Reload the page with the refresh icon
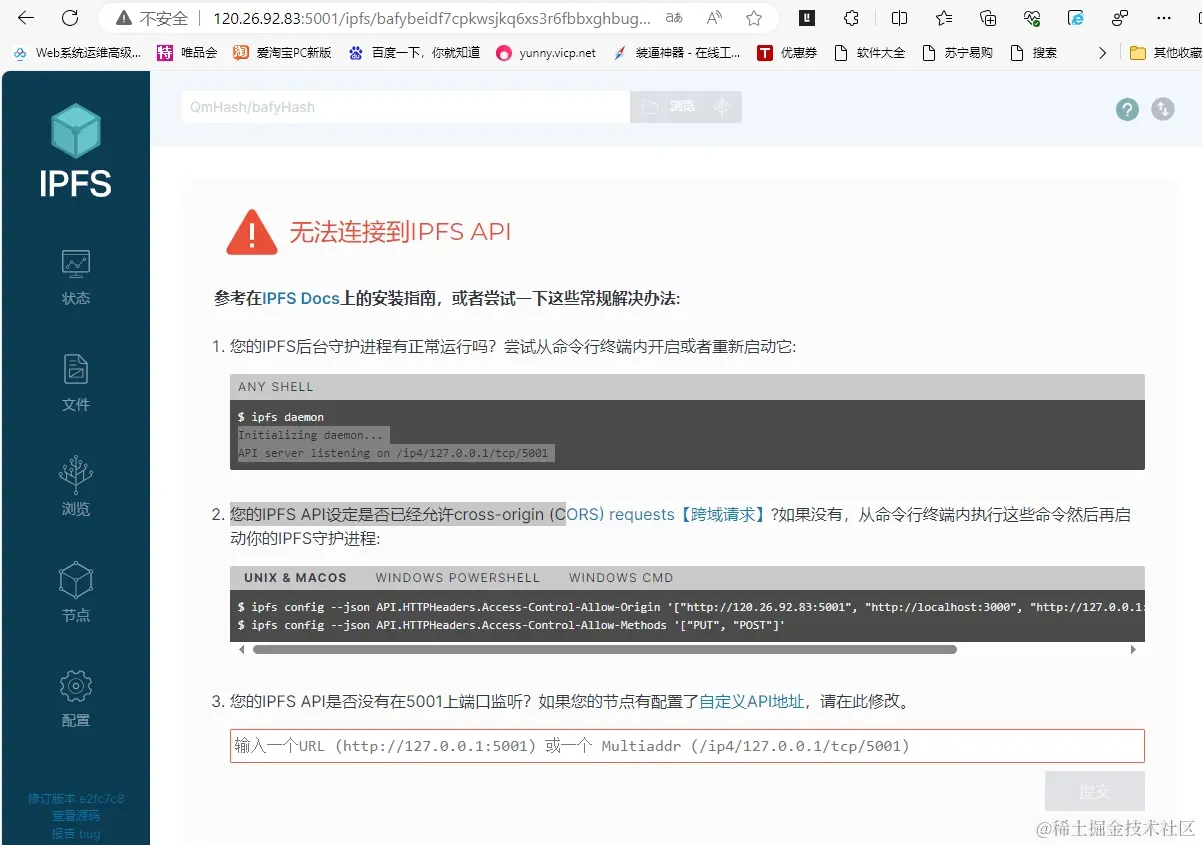The height and width of the screenshot is (845, 1202). 70,18
